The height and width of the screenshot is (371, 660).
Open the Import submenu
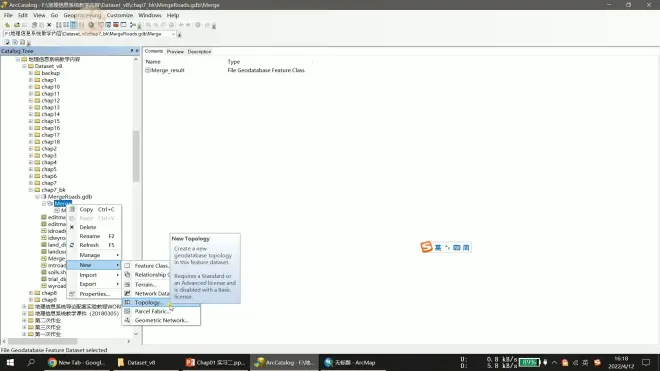pos(93,275)
